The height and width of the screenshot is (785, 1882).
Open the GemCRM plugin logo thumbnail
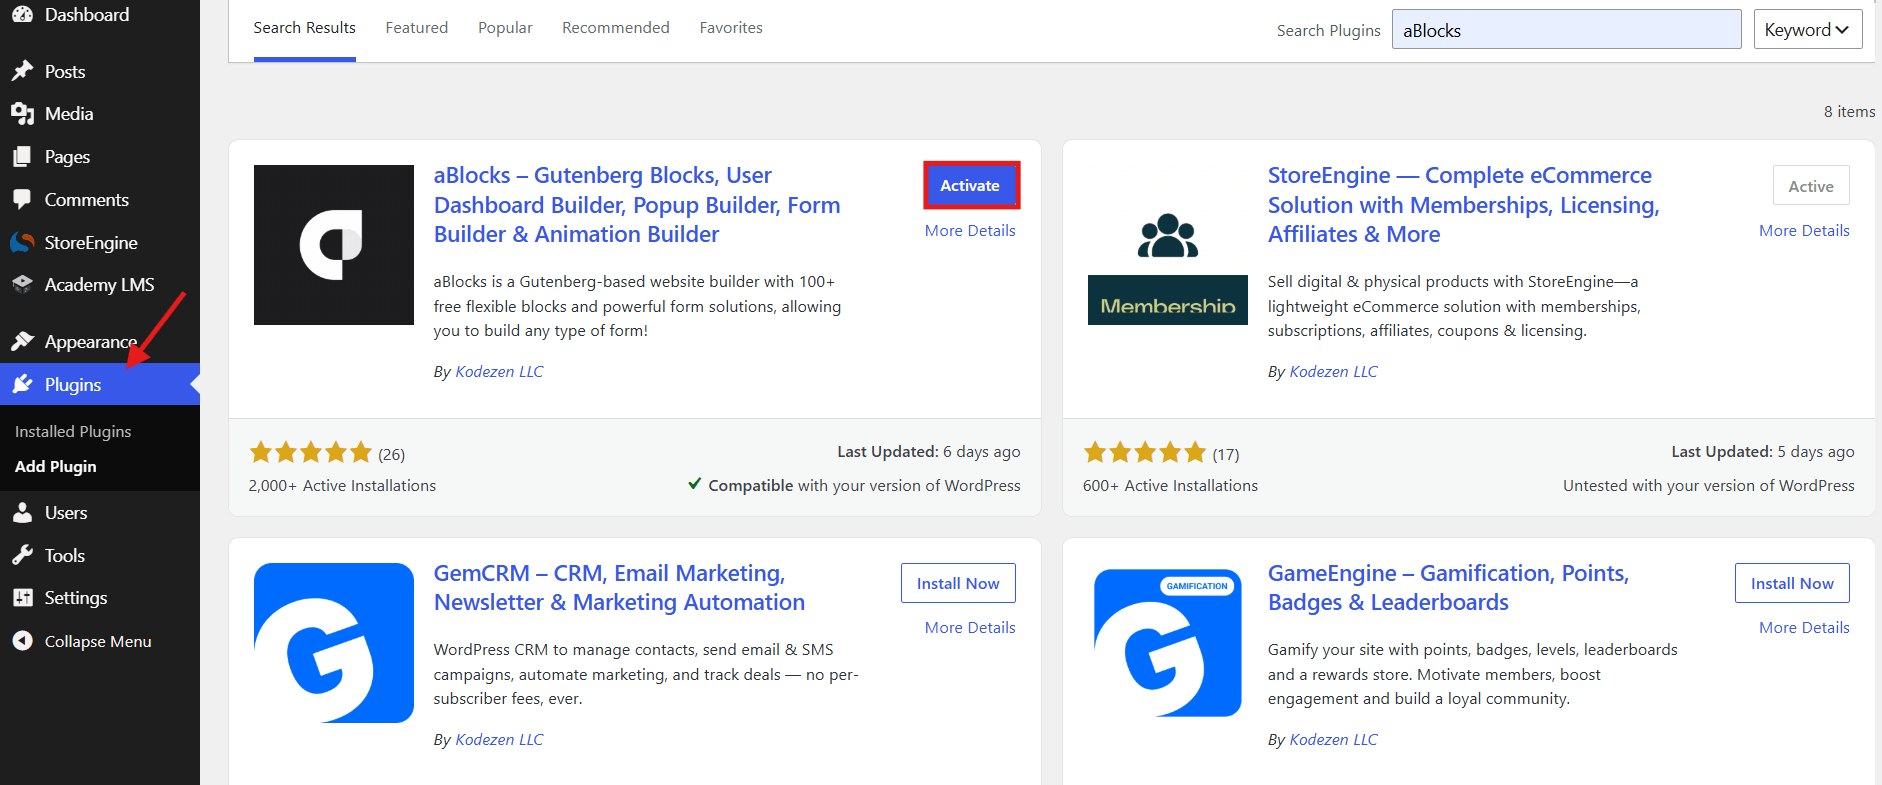tap(334, 643)
